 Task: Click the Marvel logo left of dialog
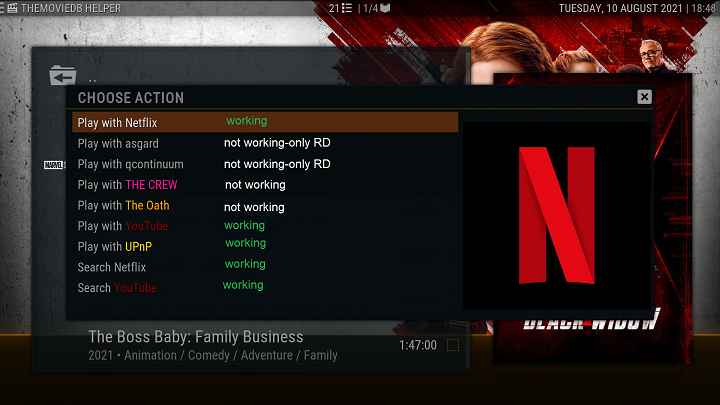click(x=55, y=165)
